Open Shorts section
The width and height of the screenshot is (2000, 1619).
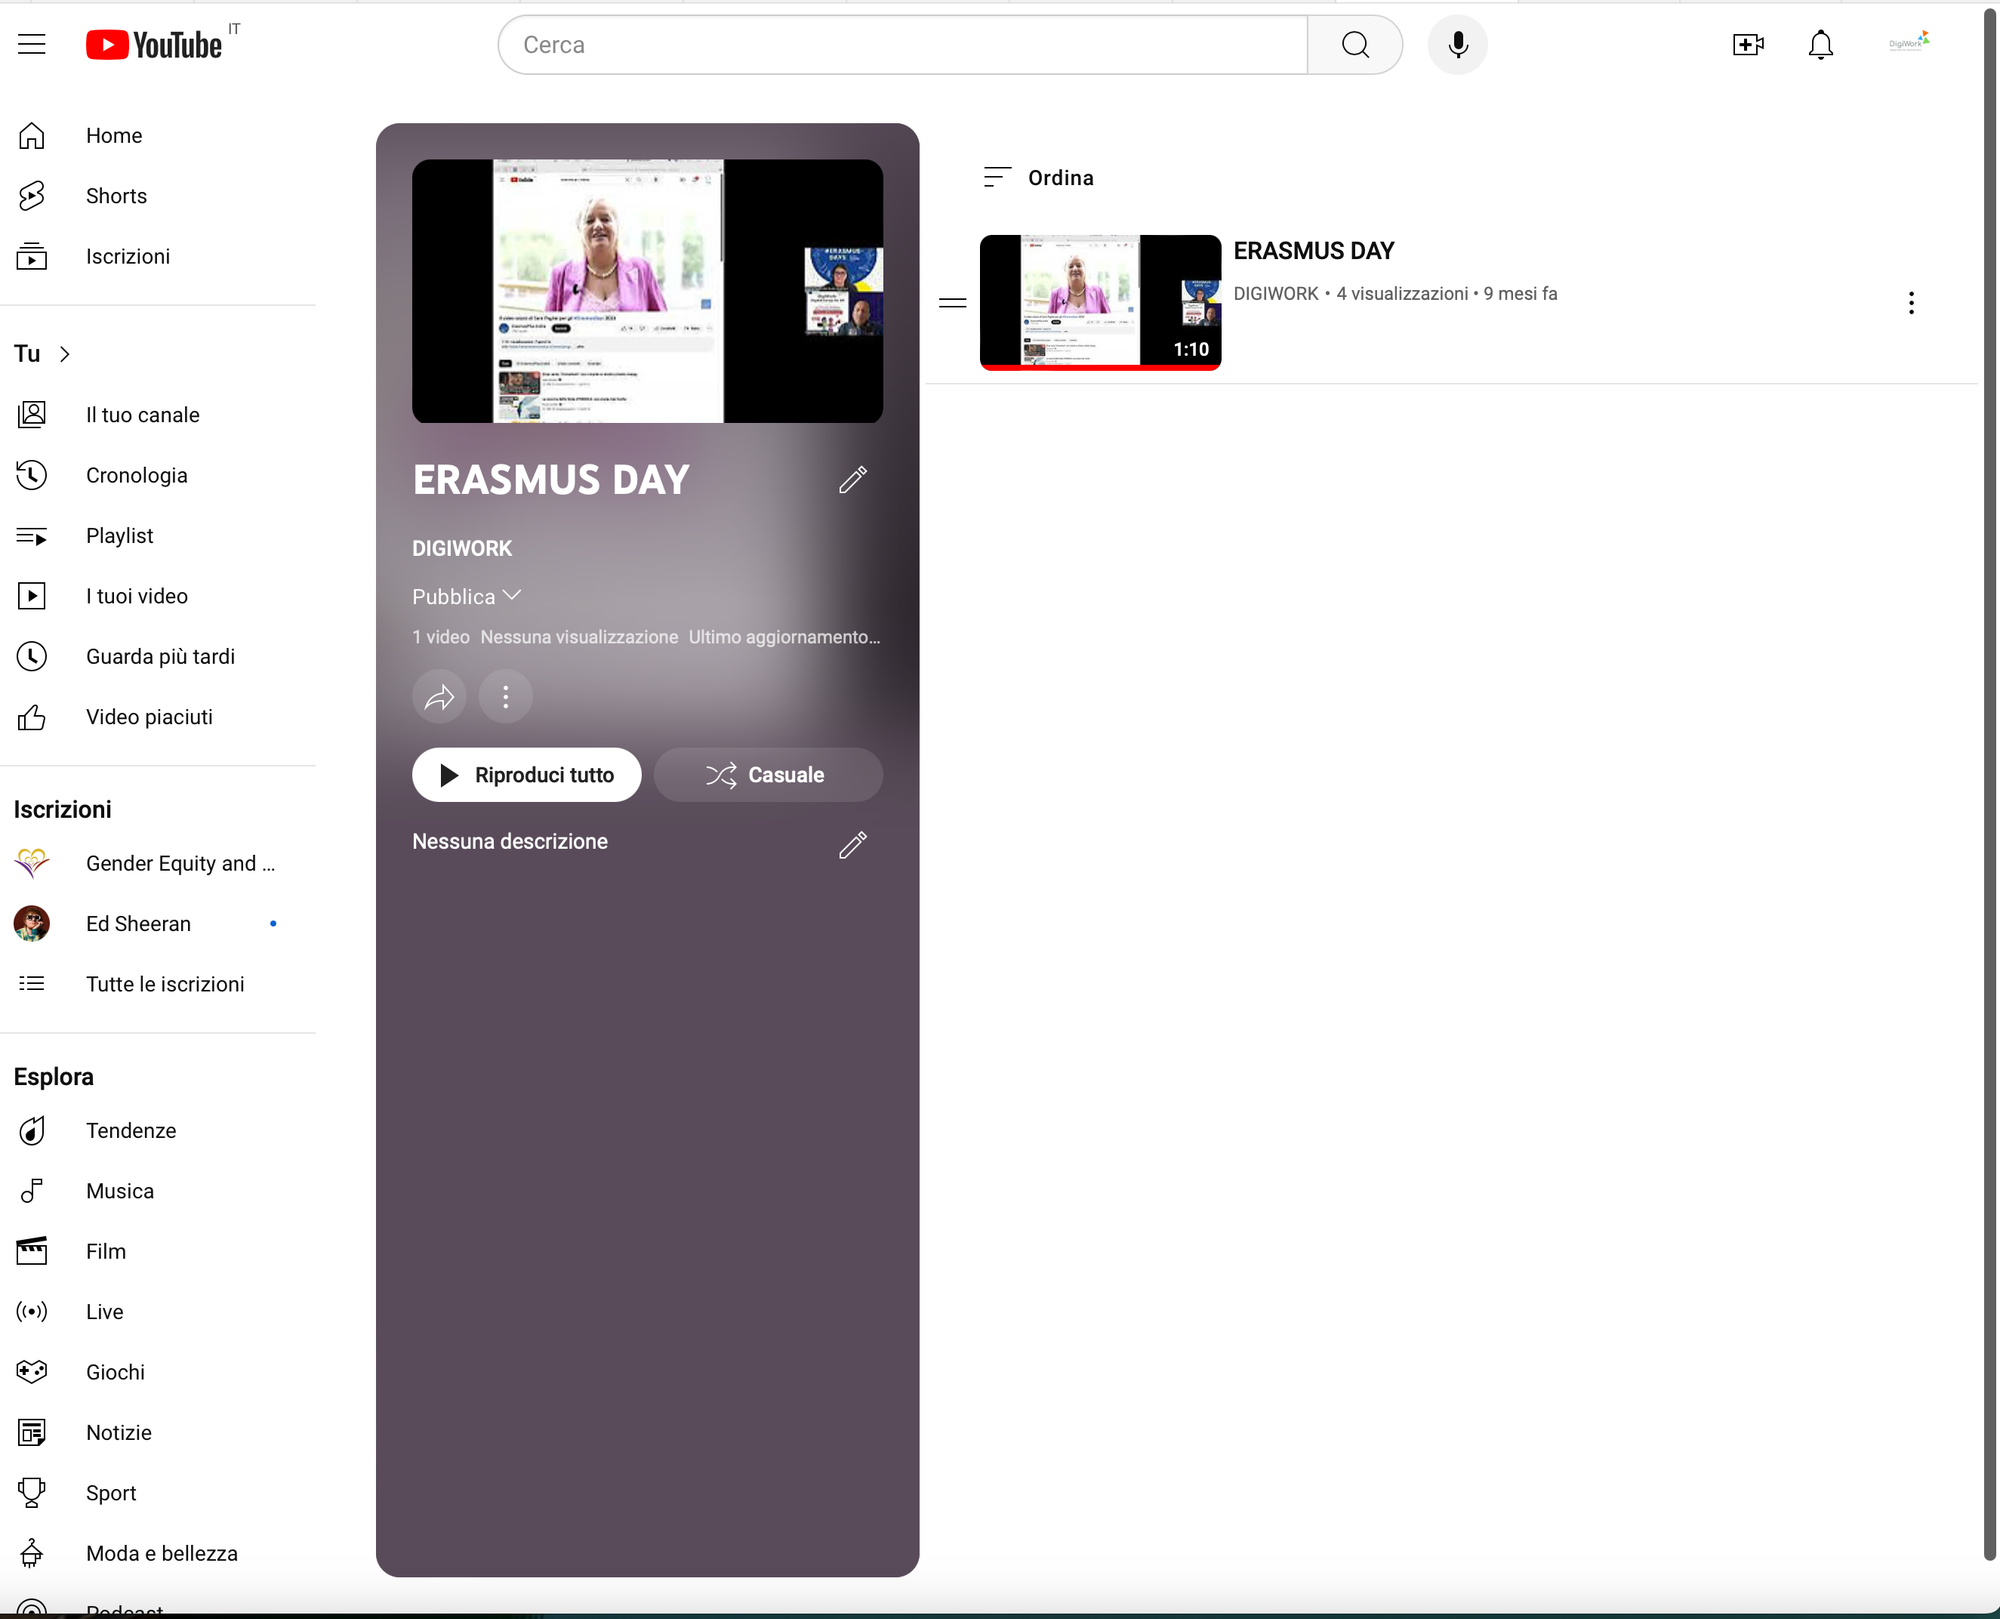(117, 195)
